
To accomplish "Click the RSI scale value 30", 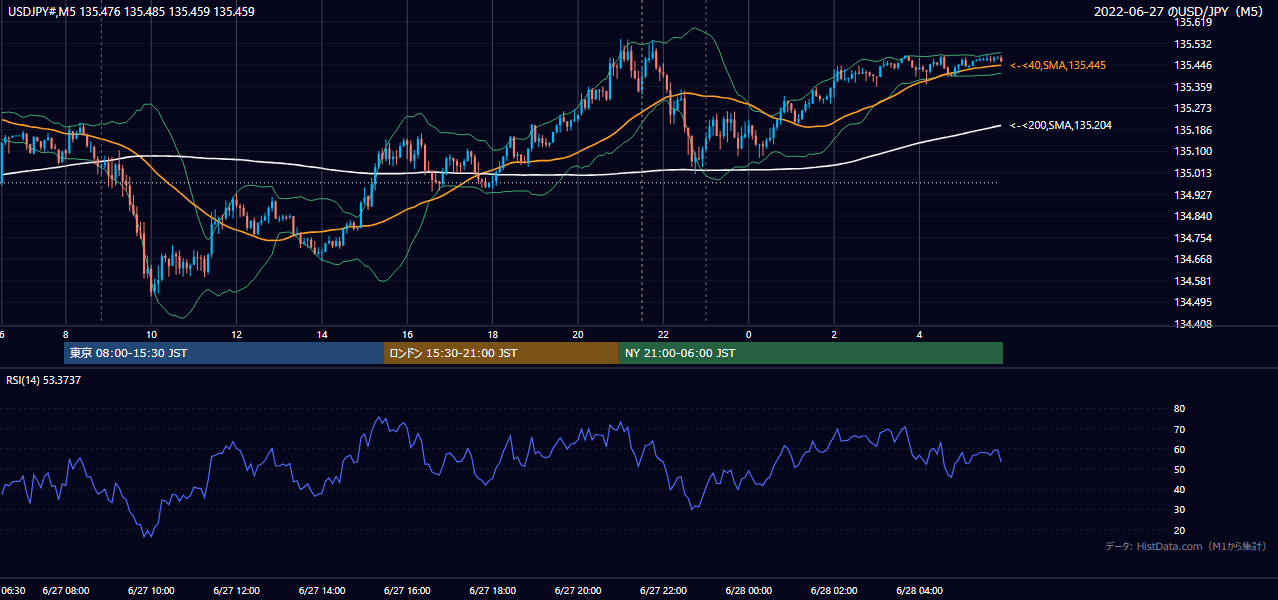I will point(1179,510).
